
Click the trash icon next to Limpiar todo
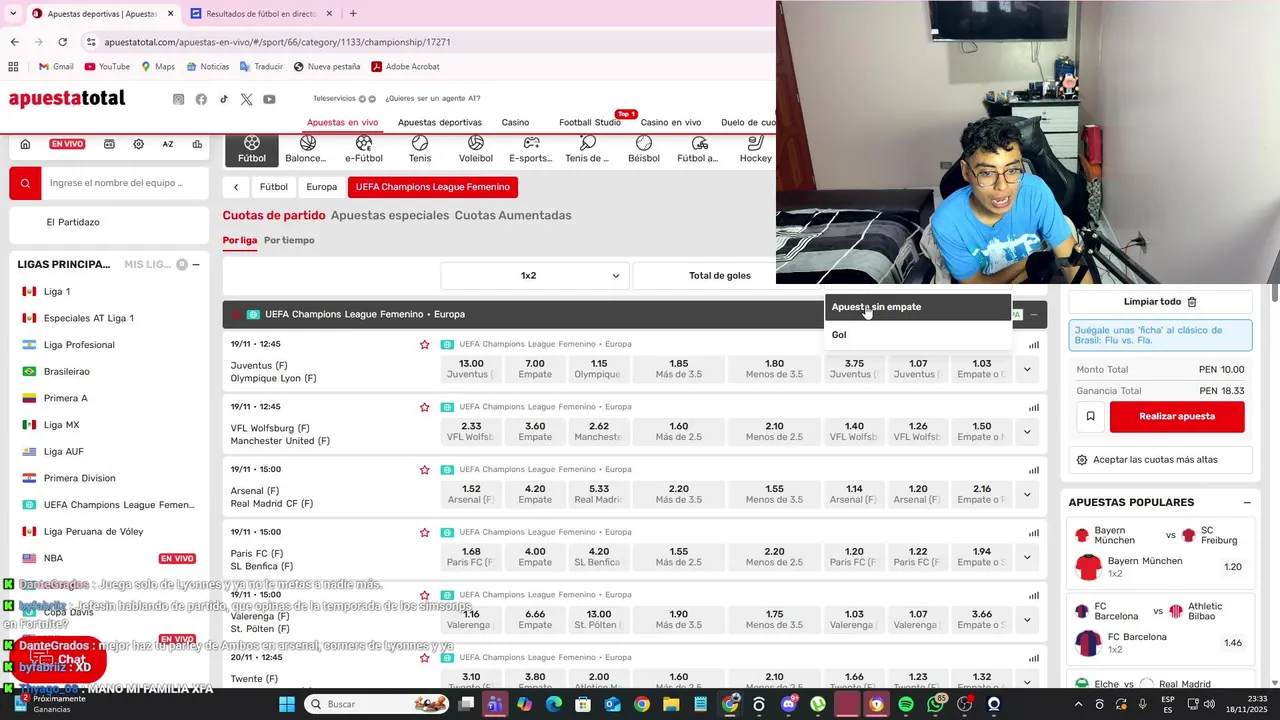[1192, 301]
